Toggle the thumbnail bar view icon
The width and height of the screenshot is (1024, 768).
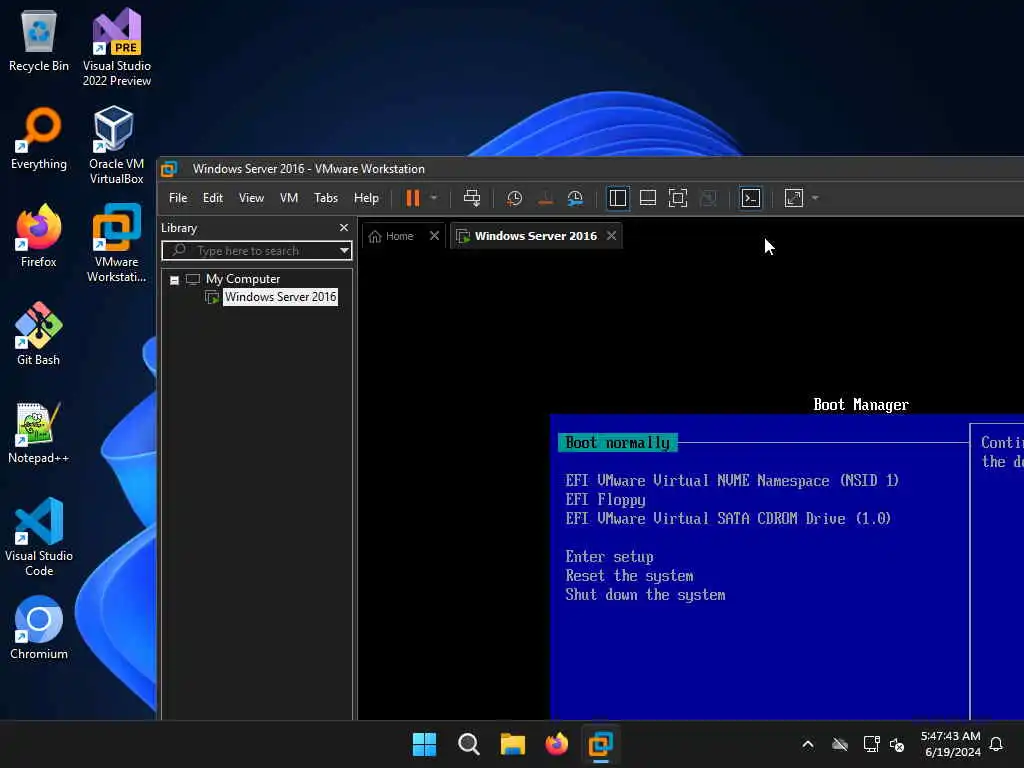[x=648, y=198]
